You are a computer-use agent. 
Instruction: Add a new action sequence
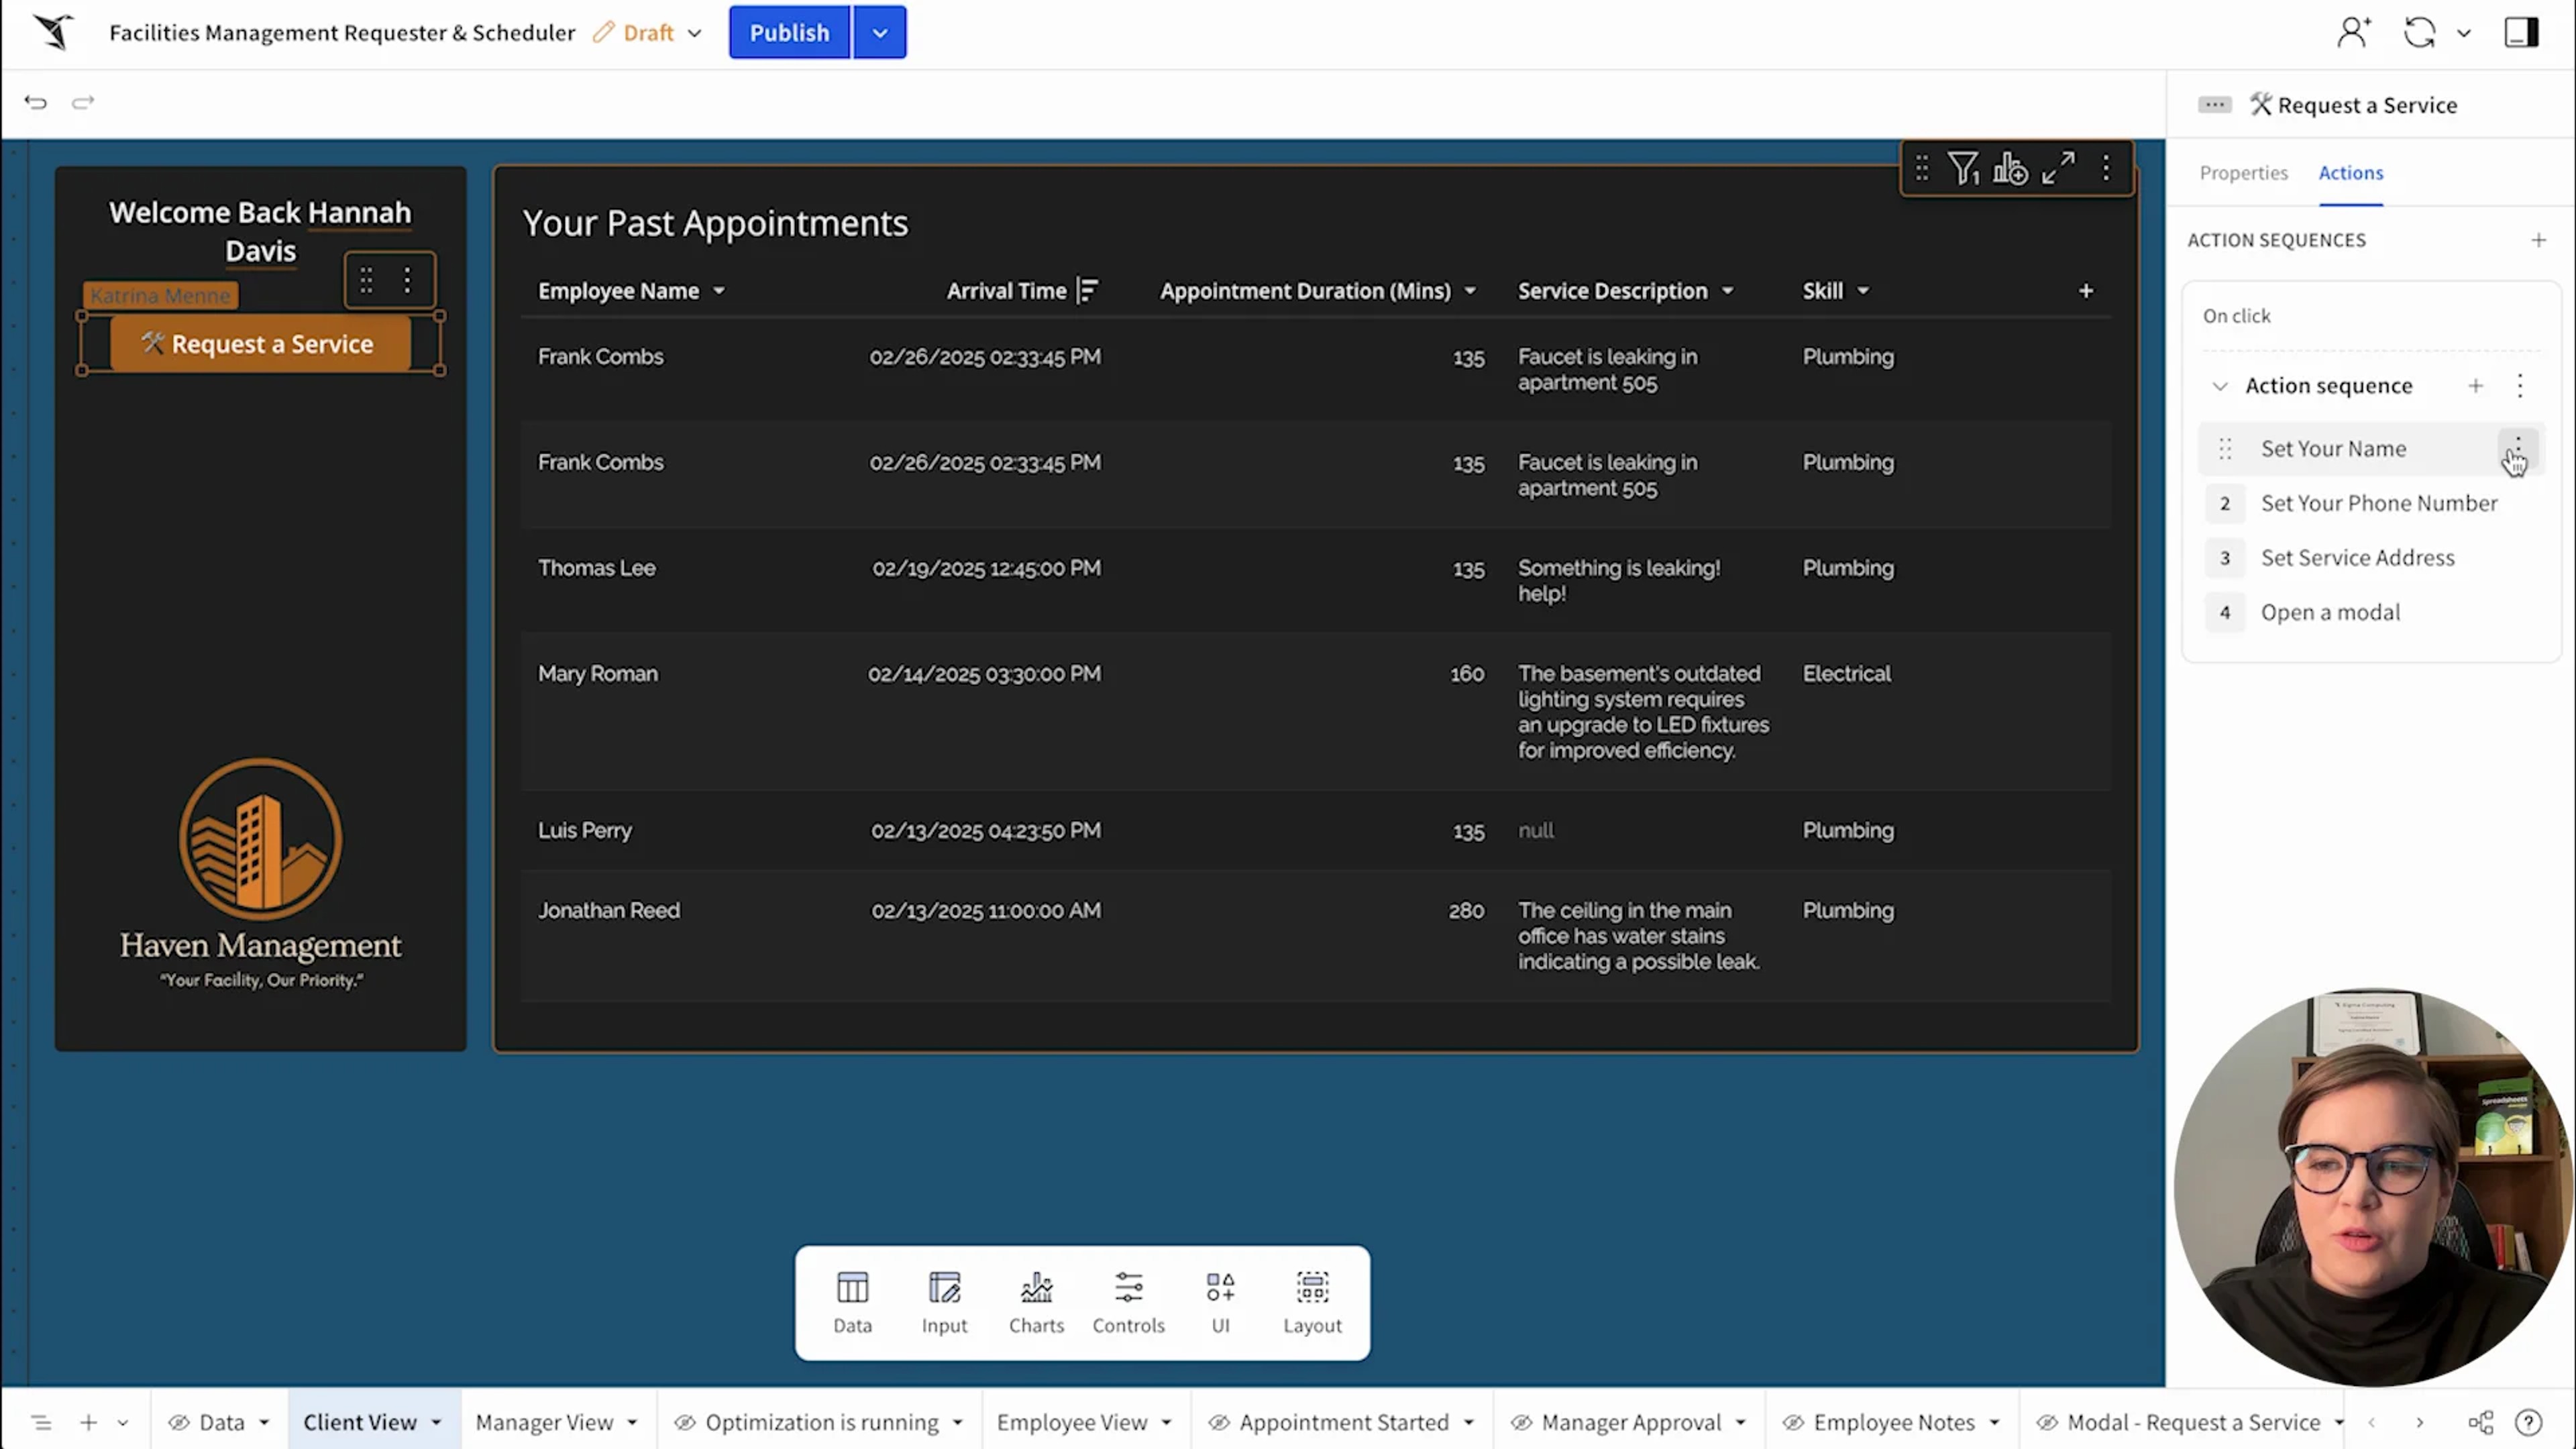coord(2539,240)
